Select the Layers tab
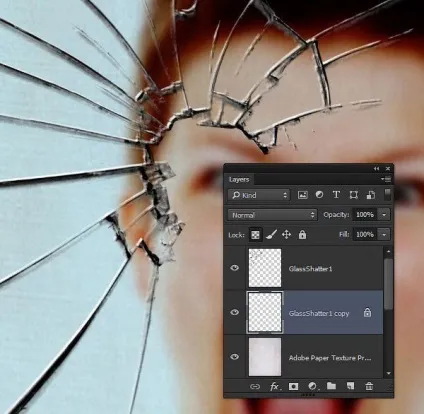 click(239, 180)
